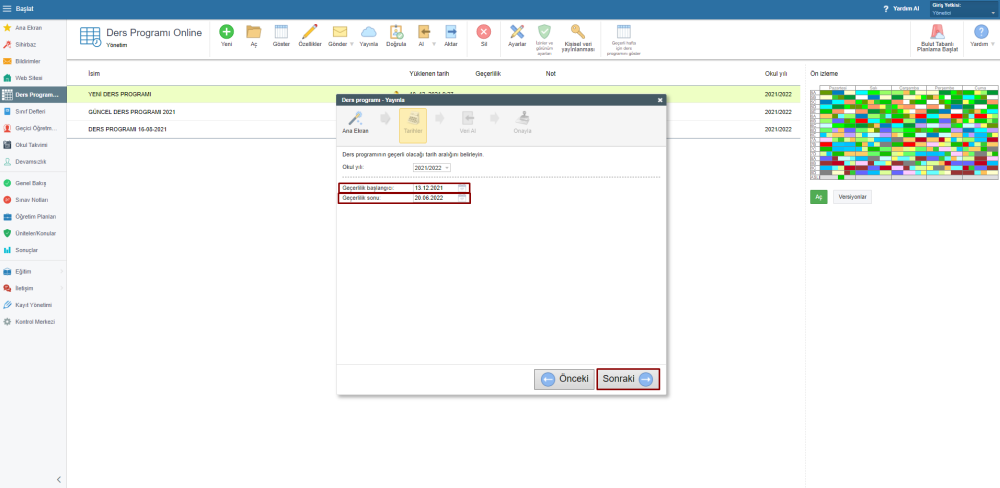1000x488 pixels.
Task: Click the Geçerlilik sonu date field
Action: click(x=436, y=198)
